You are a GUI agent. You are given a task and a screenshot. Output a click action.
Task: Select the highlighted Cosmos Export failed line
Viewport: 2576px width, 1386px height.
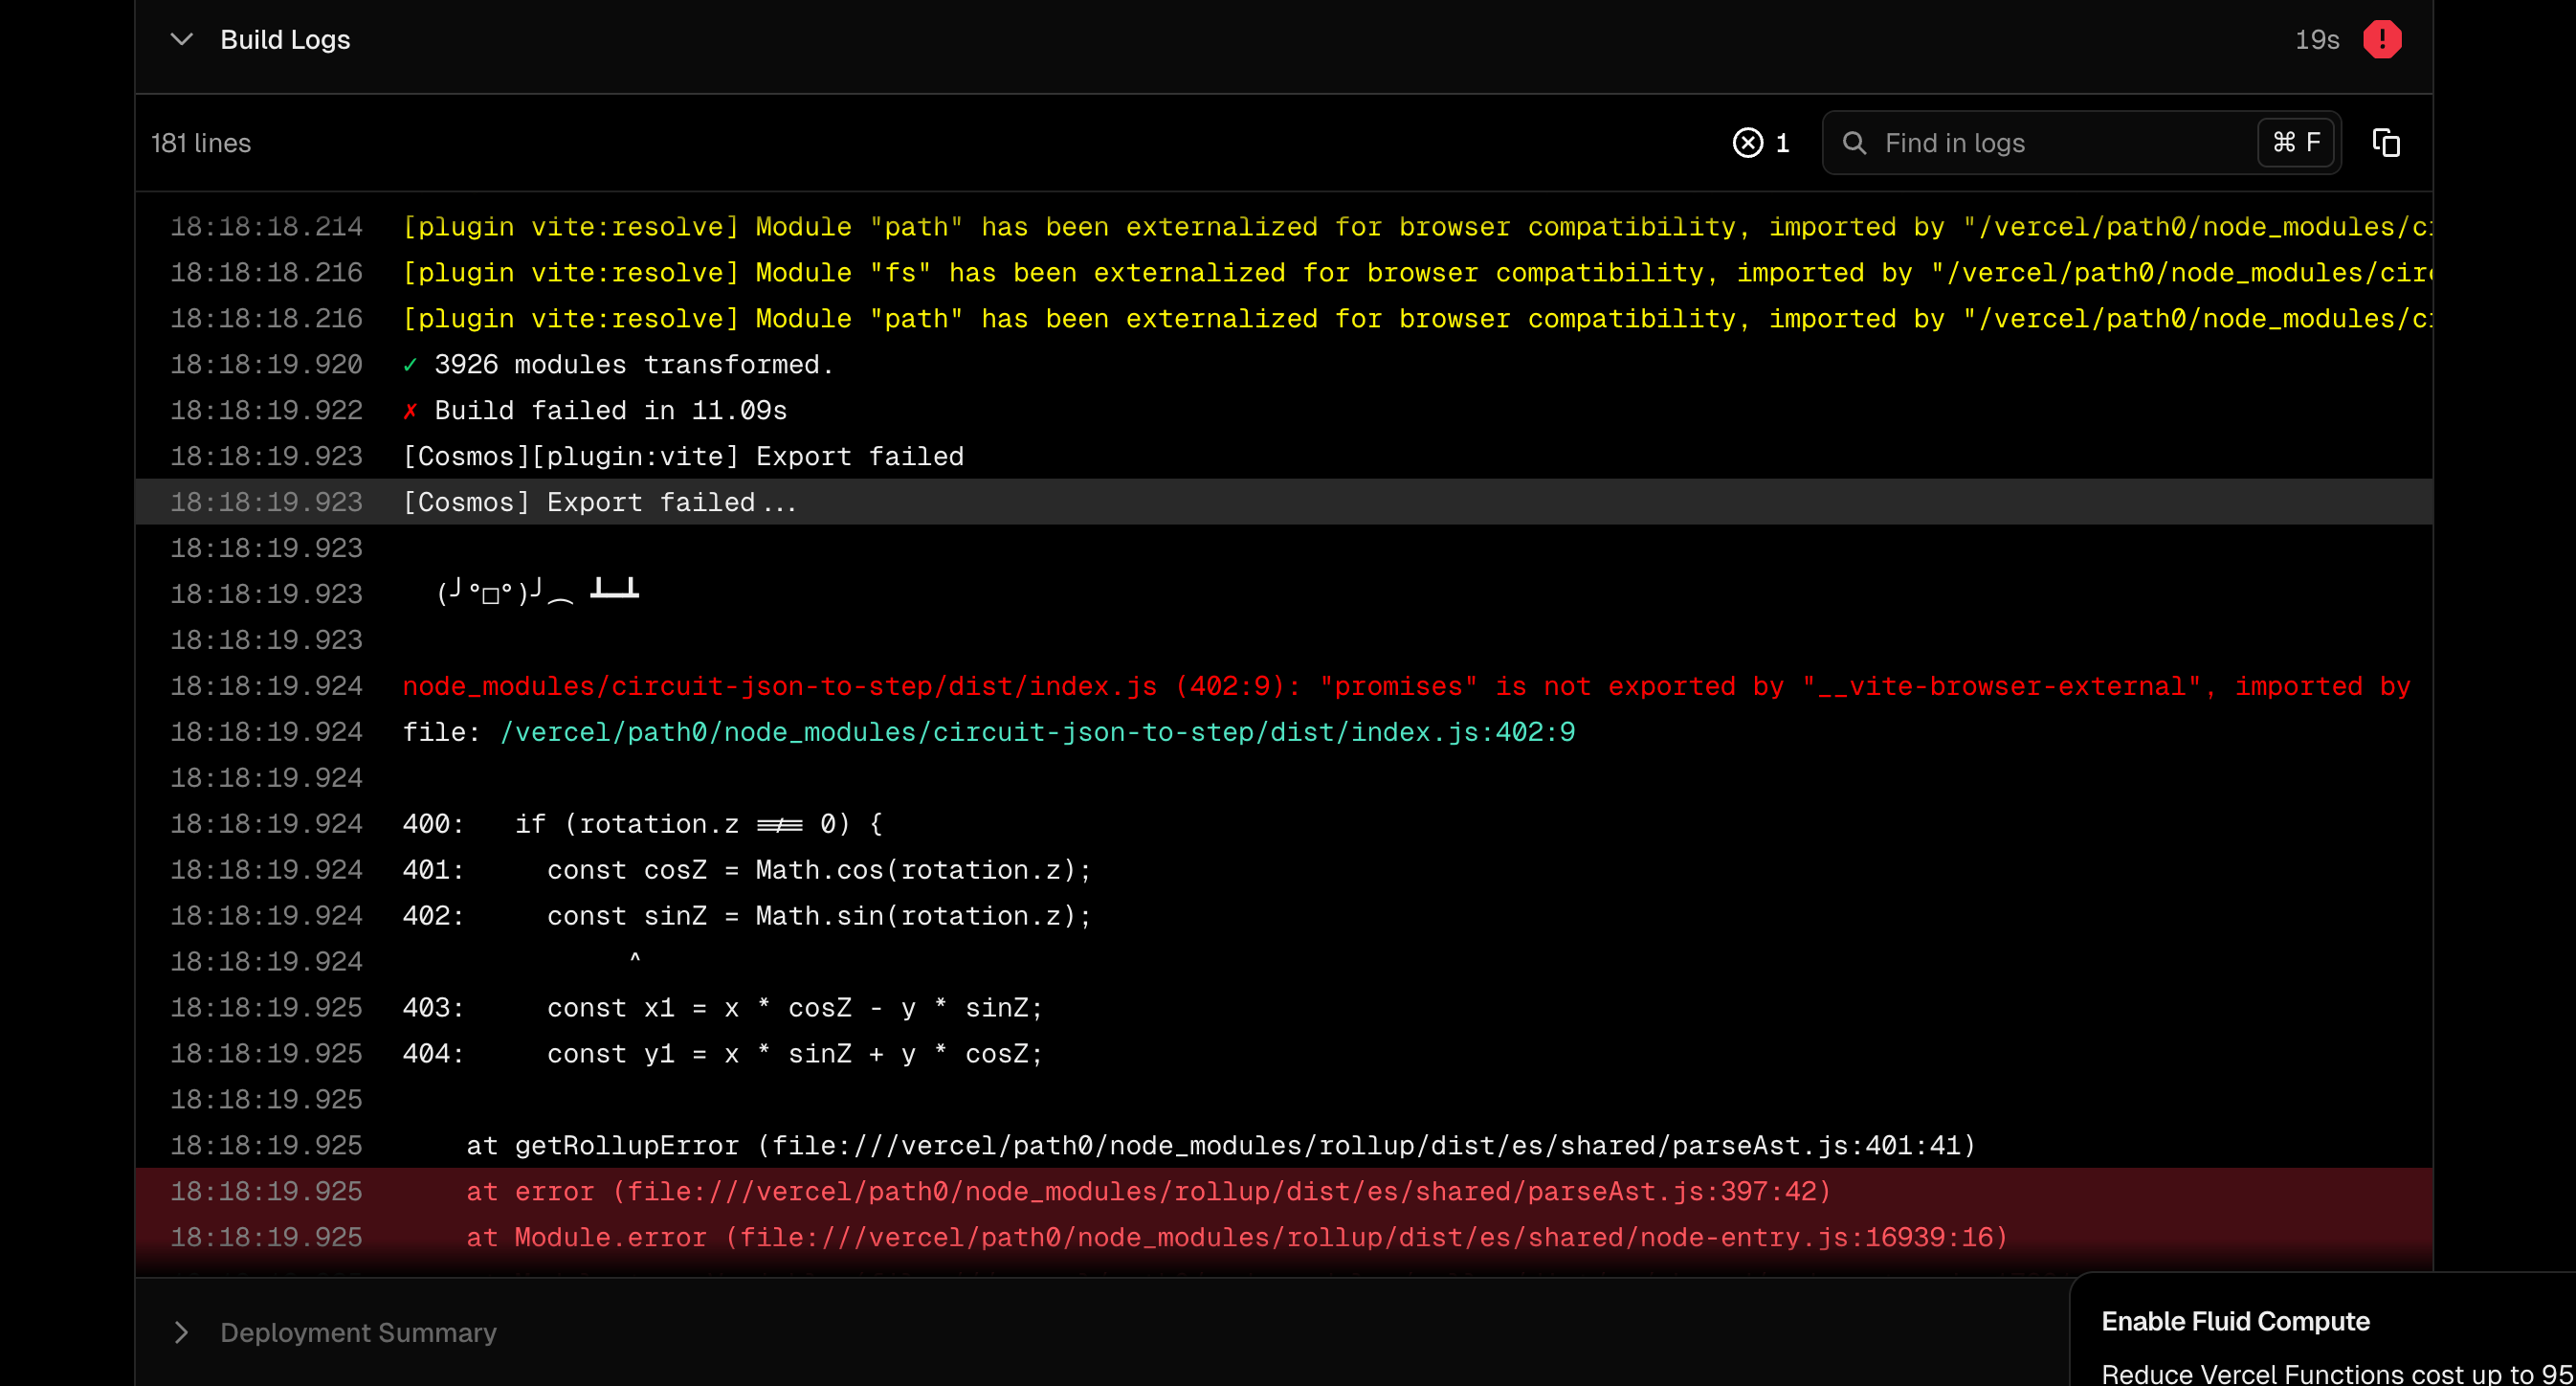[598, 502]
